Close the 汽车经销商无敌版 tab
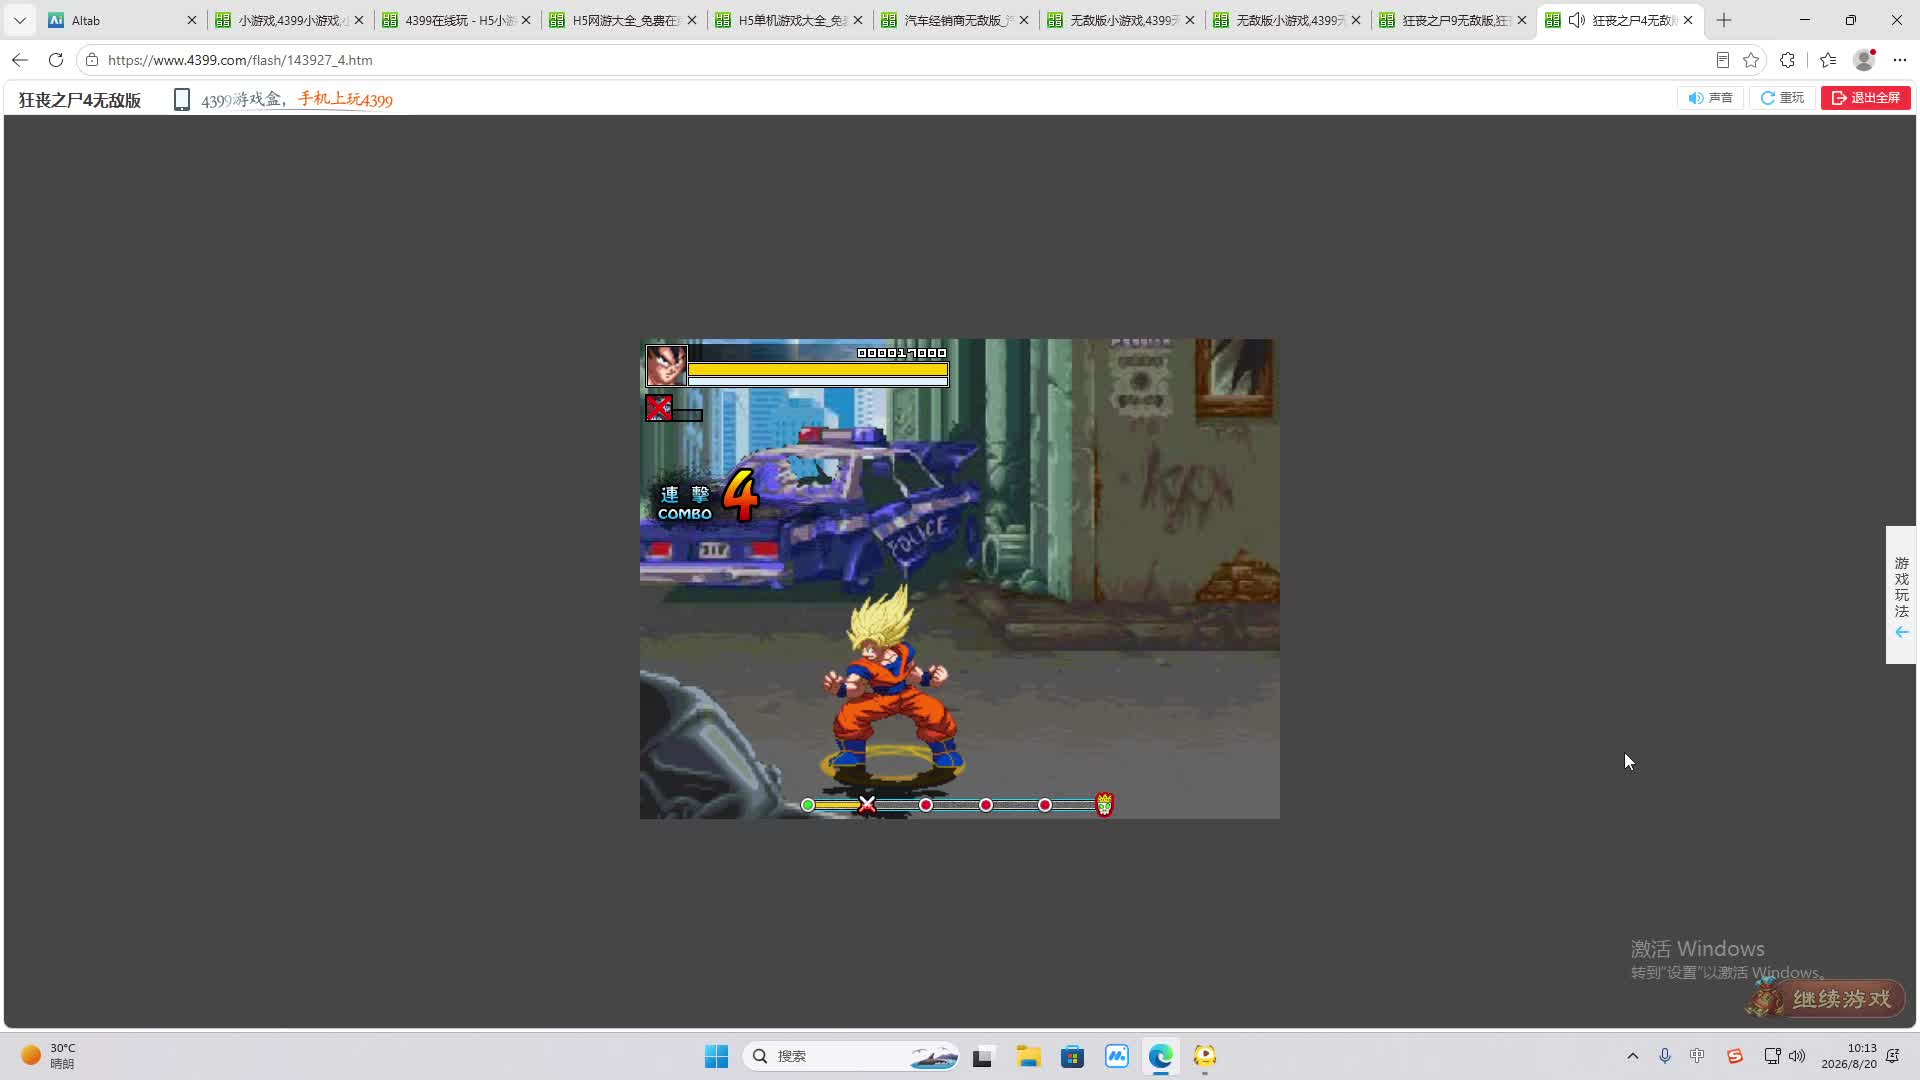Viewport: 1920px width, 1080px height. (x=1024, y=20)
